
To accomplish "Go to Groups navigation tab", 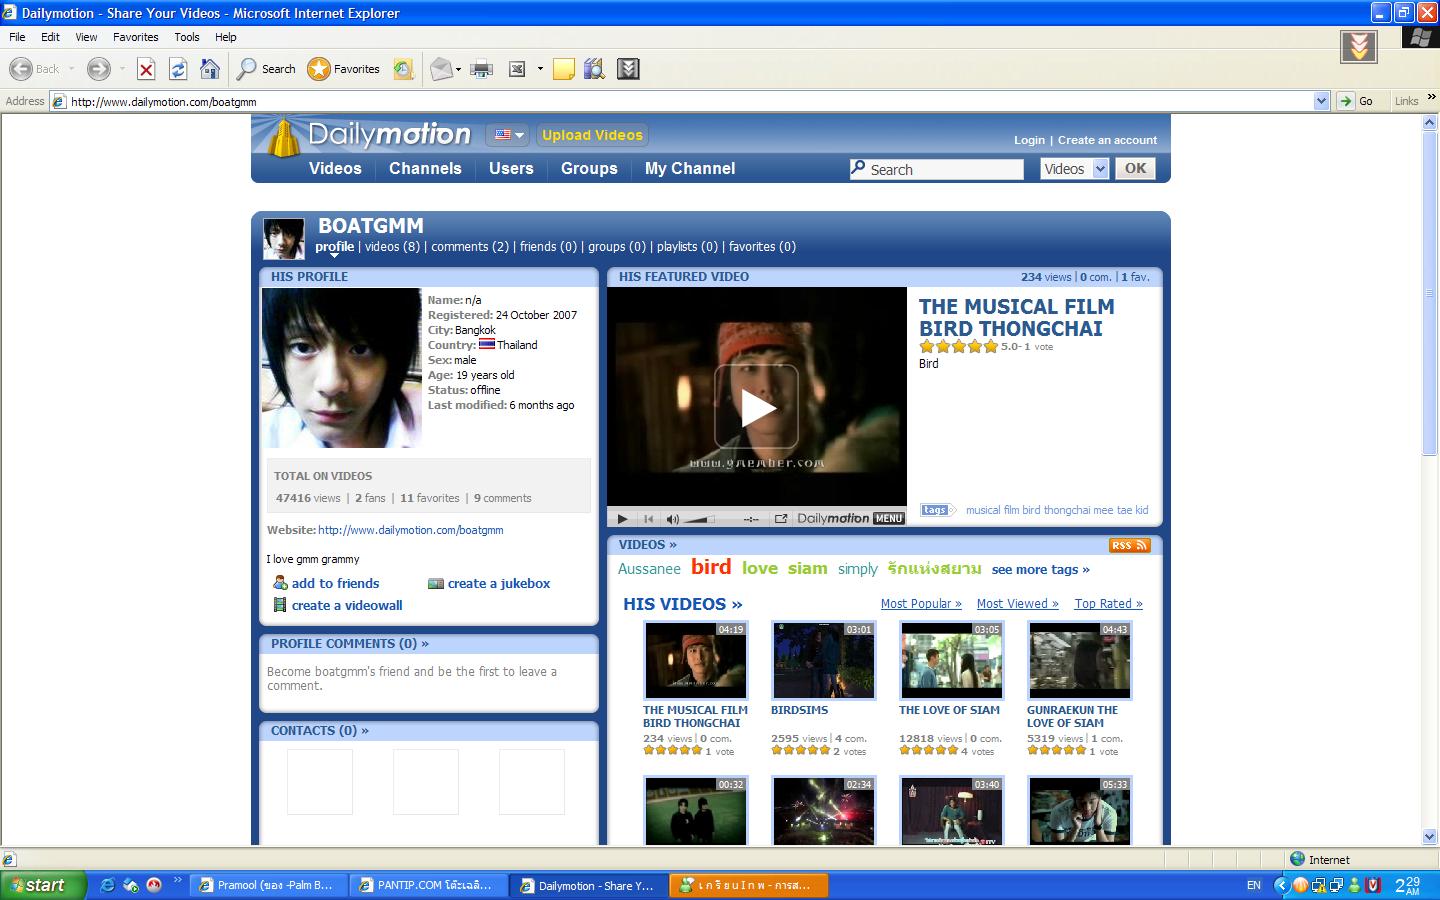I will (x=589, y=168).
